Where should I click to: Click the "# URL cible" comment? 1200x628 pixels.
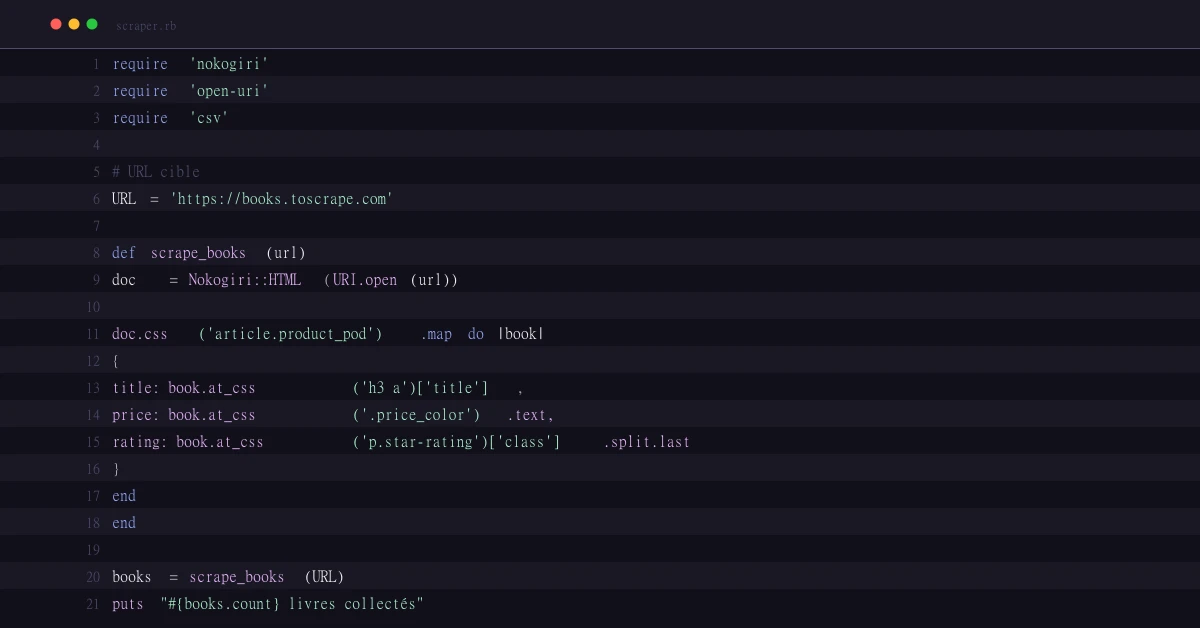click(156, 172)
